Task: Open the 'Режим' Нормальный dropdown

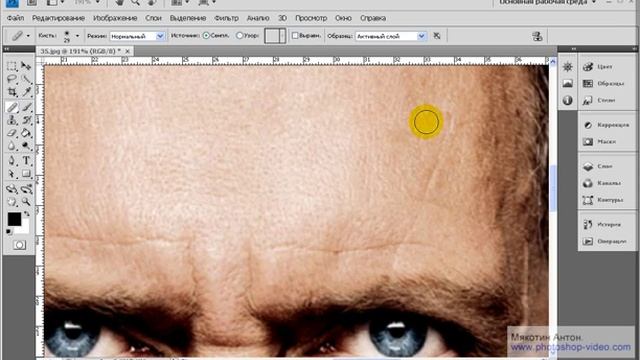Action: coord(137,36)
